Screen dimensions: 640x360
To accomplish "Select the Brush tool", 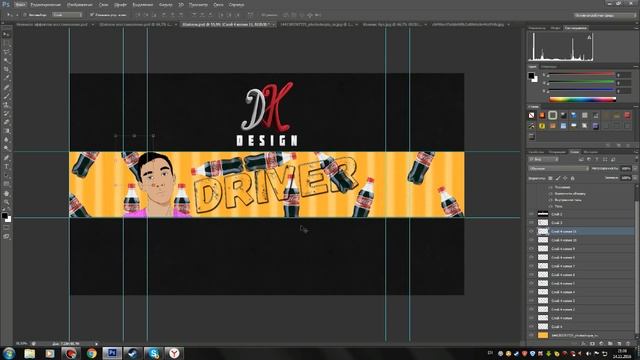I will [7, 96].
